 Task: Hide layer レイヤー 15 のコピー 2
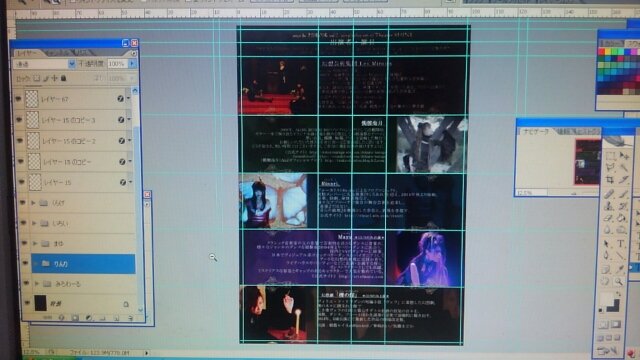pos(20,140)
